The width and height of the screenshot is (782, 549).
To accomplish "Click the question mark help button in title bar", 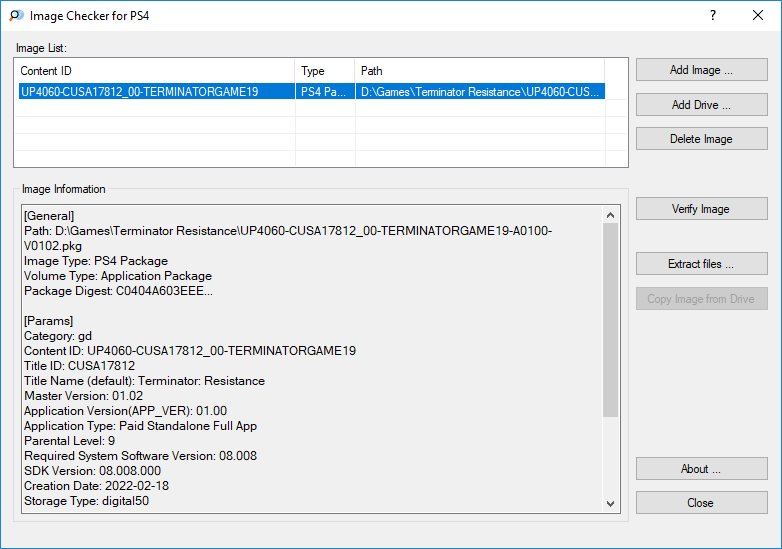I will (713, 15).
